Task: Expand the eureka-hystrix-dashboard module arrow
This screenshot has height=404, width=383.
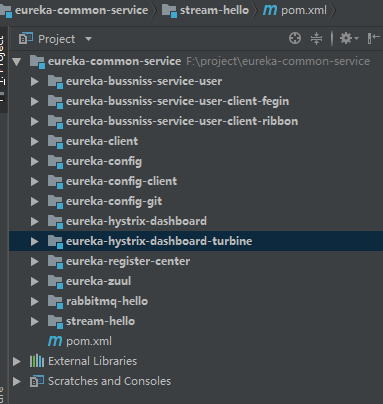Action: coord(35,221)
